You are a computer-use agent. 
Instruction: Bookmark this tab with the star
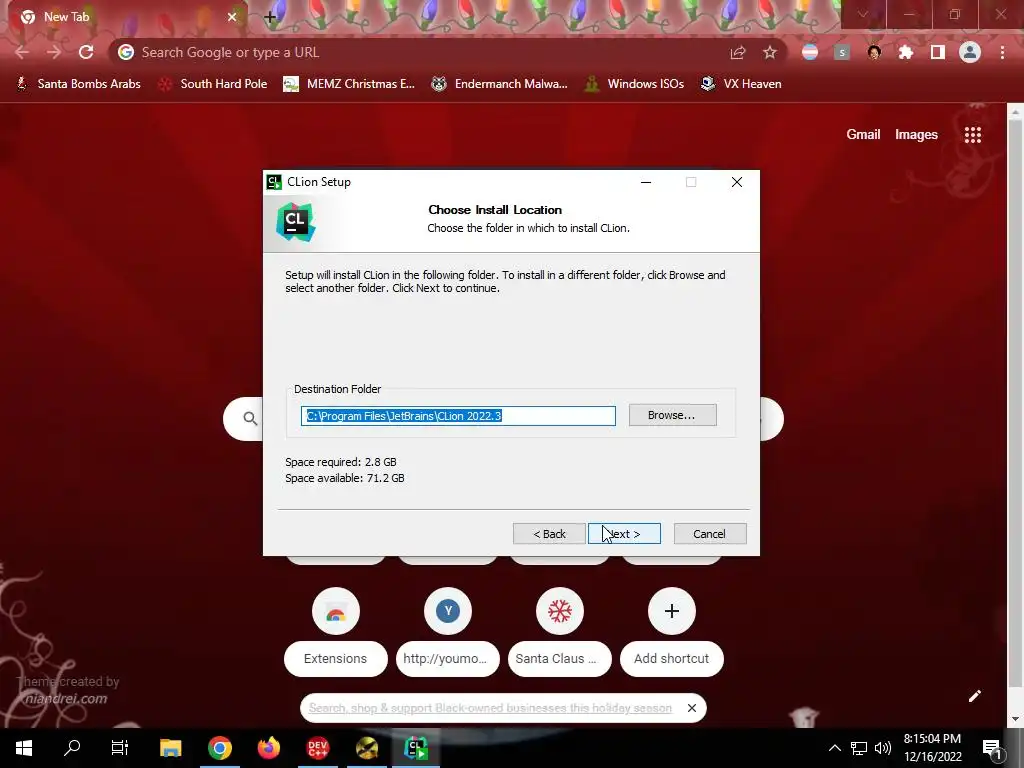[x=770, y=52]
